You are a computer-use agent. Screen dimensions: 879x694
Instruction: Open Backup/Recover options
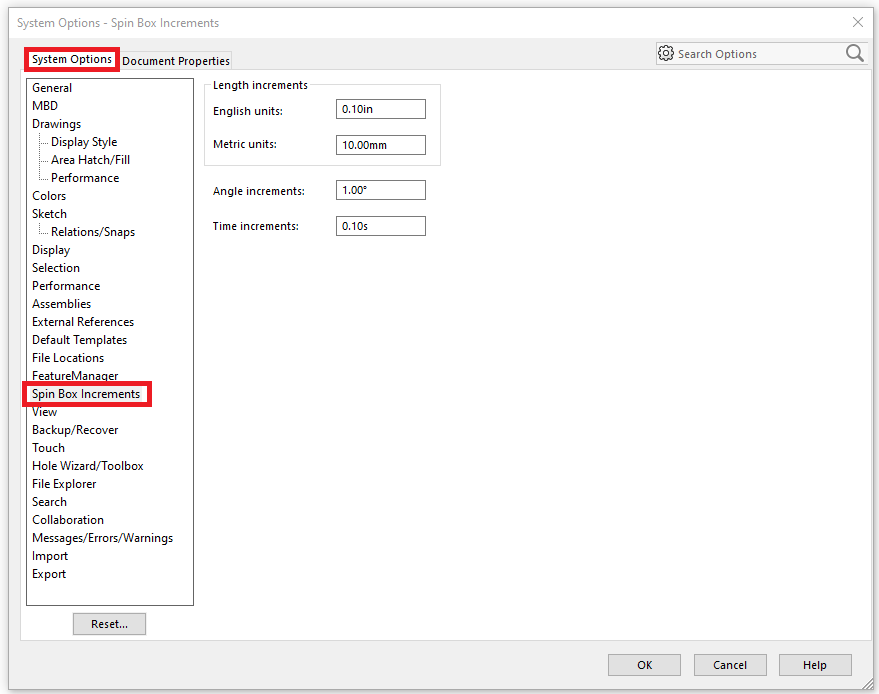(x=75, y=430)
